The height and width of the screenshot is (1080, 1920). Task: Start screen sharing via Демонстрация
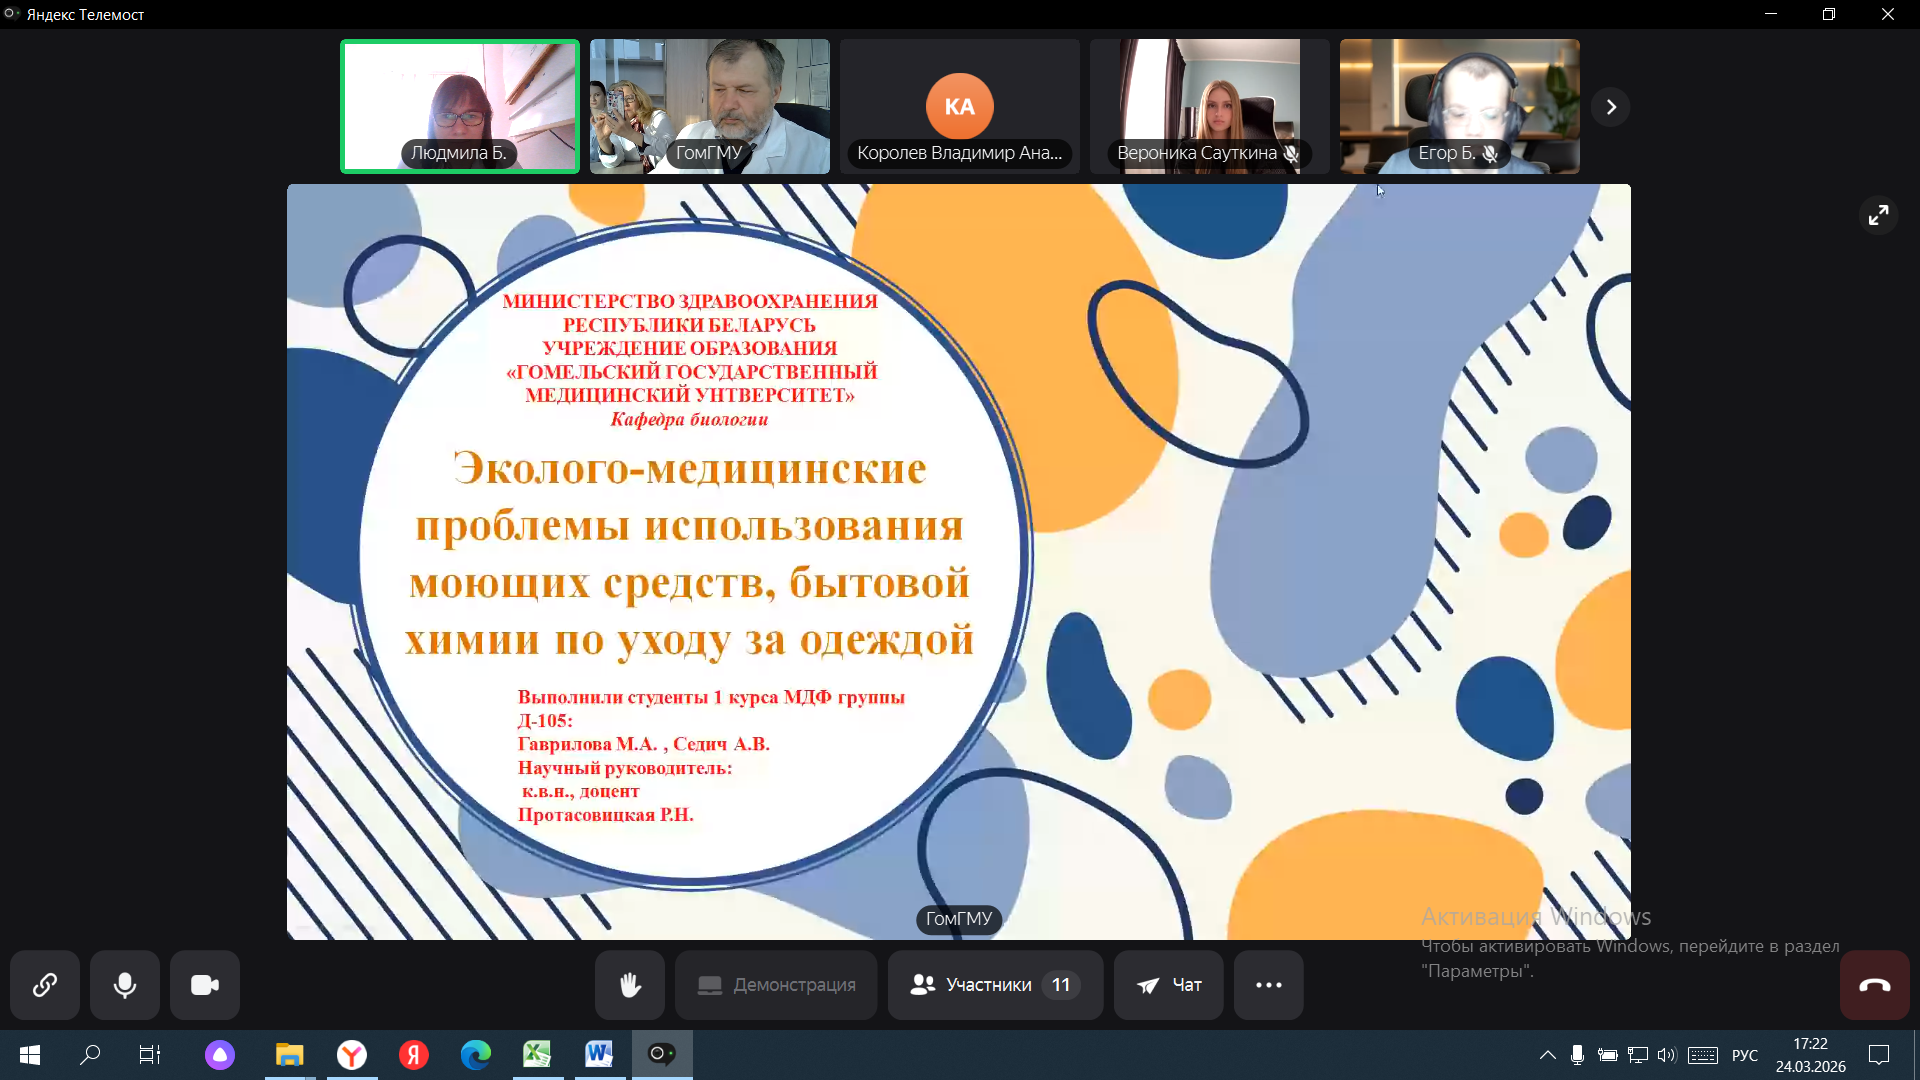tap(777, 985)
